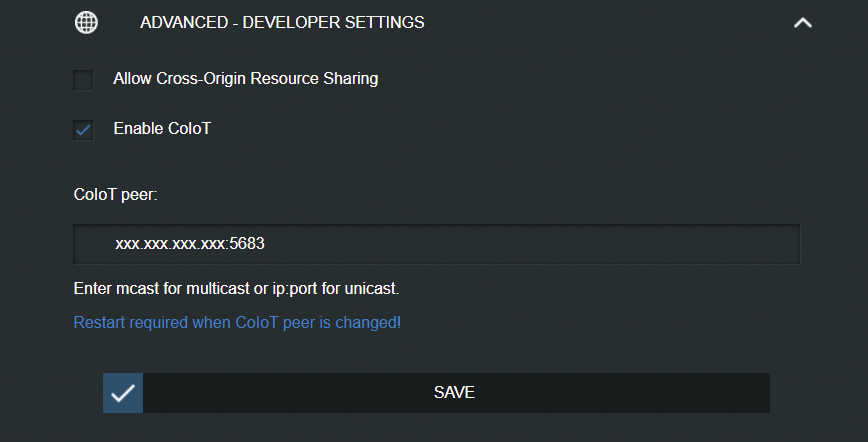The image size is (868, 442).
Task: Click the Restart required warning text
Action: [237, 322]
